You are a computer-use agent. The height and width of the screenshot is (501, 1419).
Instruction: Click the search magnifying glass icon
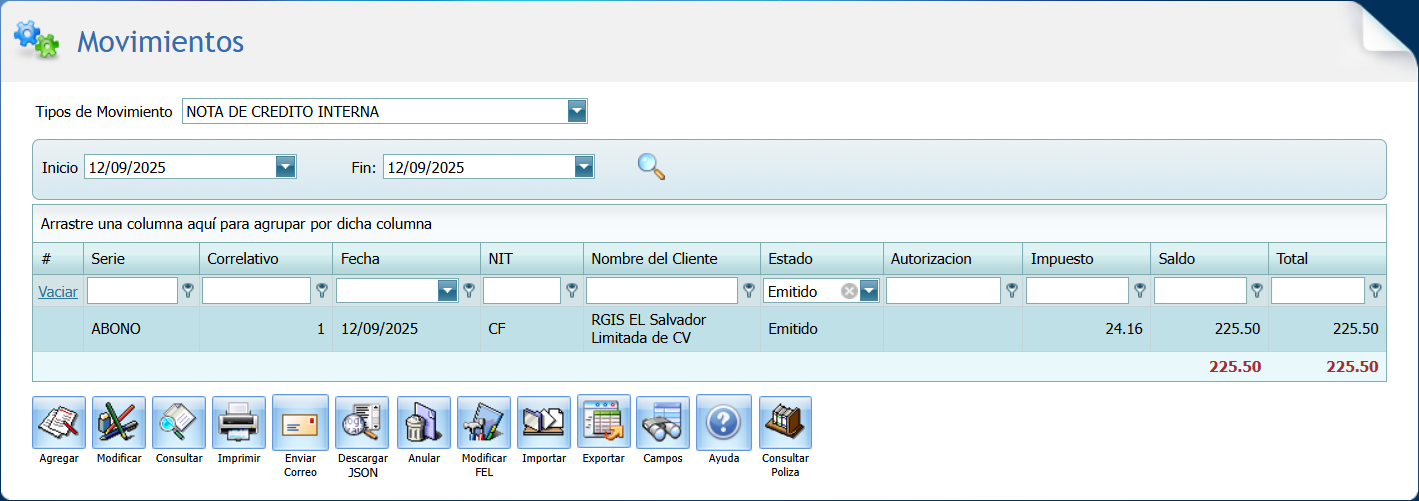coord(651,166)
